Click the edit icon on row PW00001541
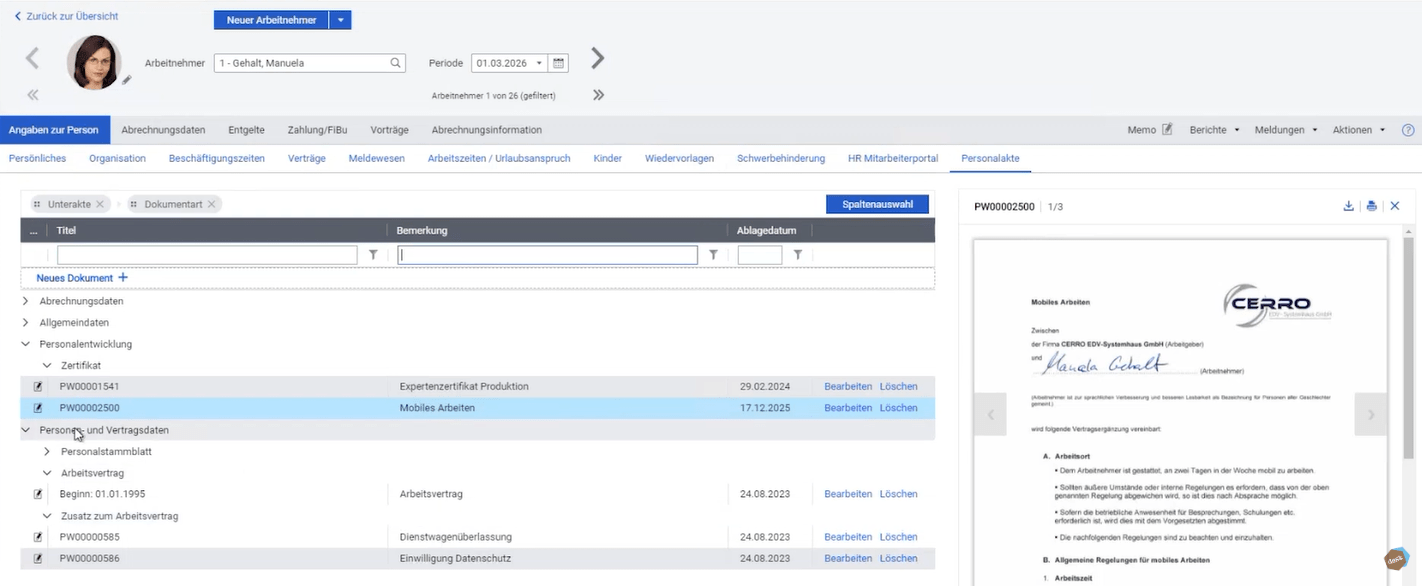 (x=36, y=386)
